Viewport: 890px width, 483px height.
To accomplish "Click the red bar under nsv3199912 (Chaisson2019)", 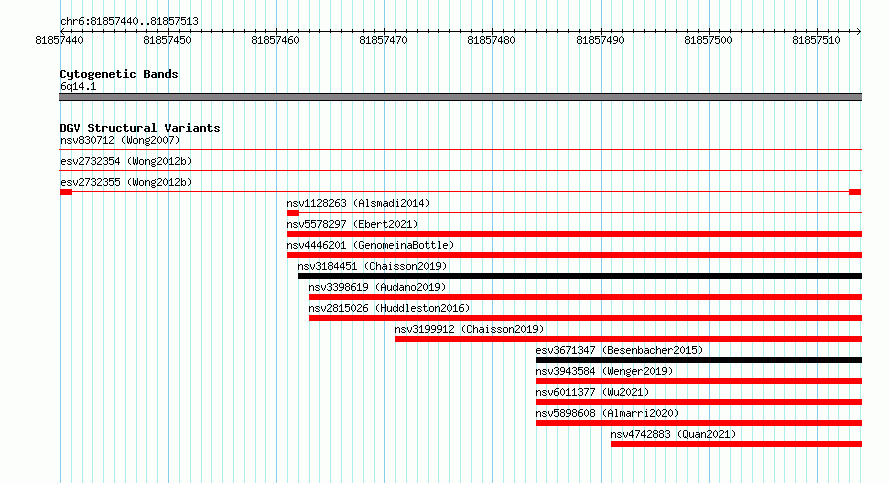I will [628, 339].
